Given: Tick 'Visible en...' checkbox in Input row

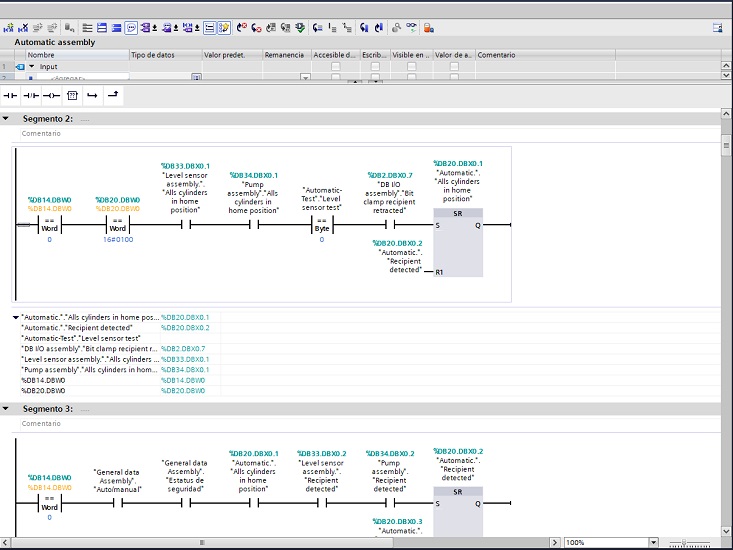Looking at the screenshot, I should coord(411,66).
